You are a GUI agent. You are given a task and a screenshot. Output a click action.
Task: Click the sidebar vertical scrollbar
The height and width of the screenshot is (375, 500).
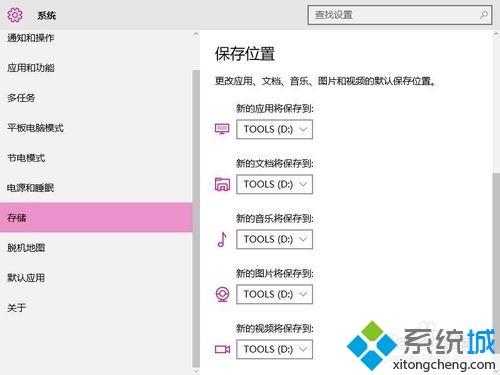pos(196,218)
